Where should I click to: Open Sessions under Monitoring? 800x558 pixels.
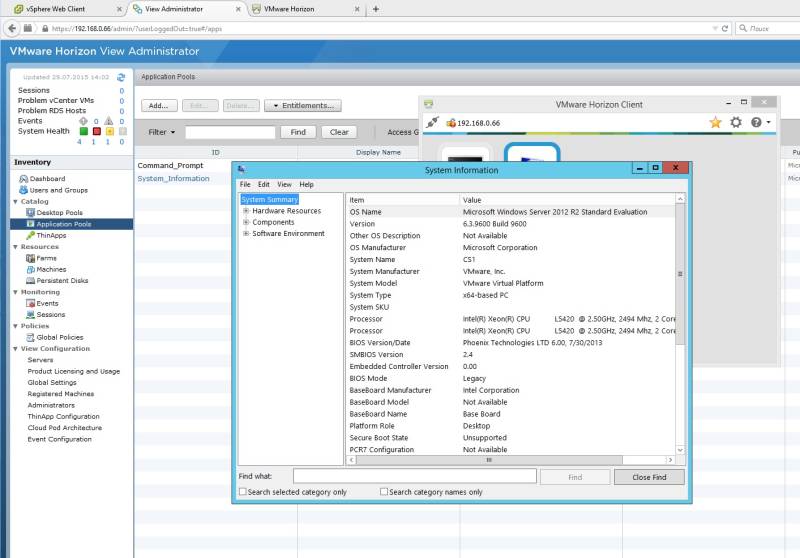pyautogui.click(x=51, y=315)
